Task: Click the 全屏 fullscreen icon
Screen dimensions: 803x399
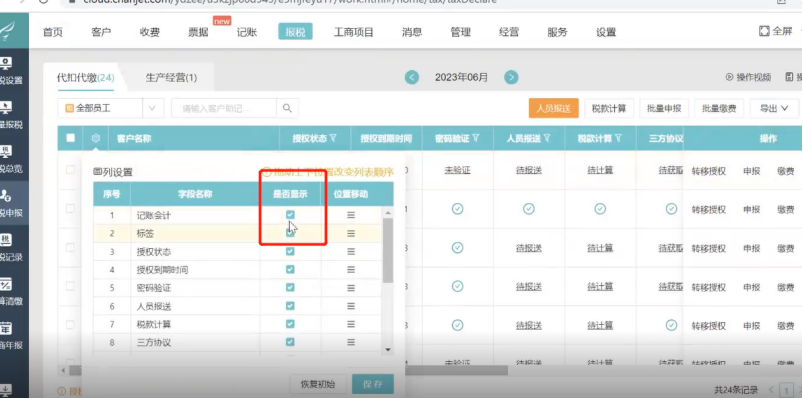Action: 764,31
